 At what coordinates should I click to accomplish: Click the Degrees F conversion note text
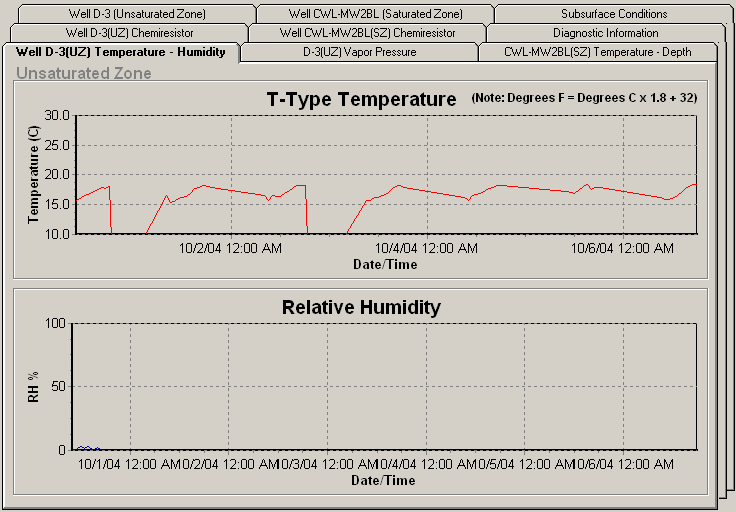coord(584,99)
